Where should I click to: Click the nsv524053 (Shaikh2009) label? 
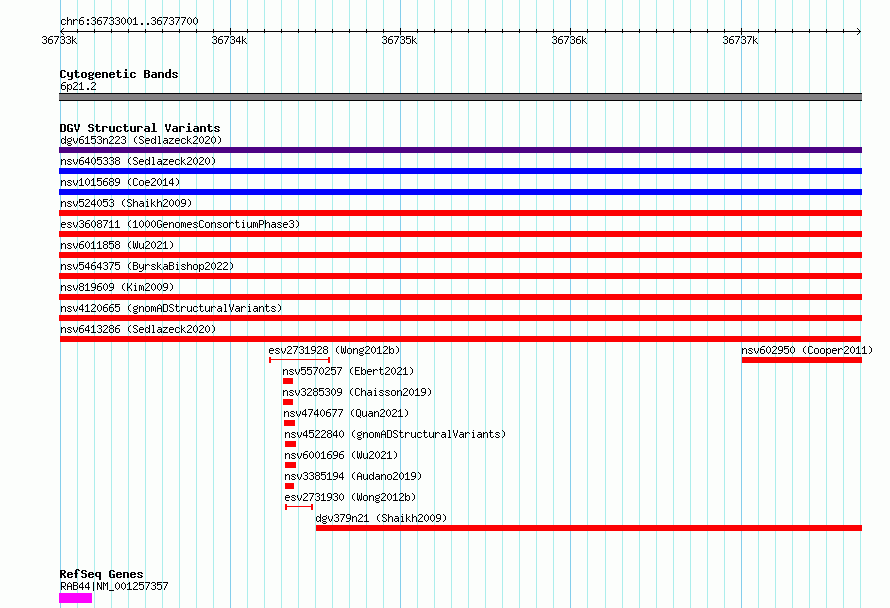[x=126, y=203]
